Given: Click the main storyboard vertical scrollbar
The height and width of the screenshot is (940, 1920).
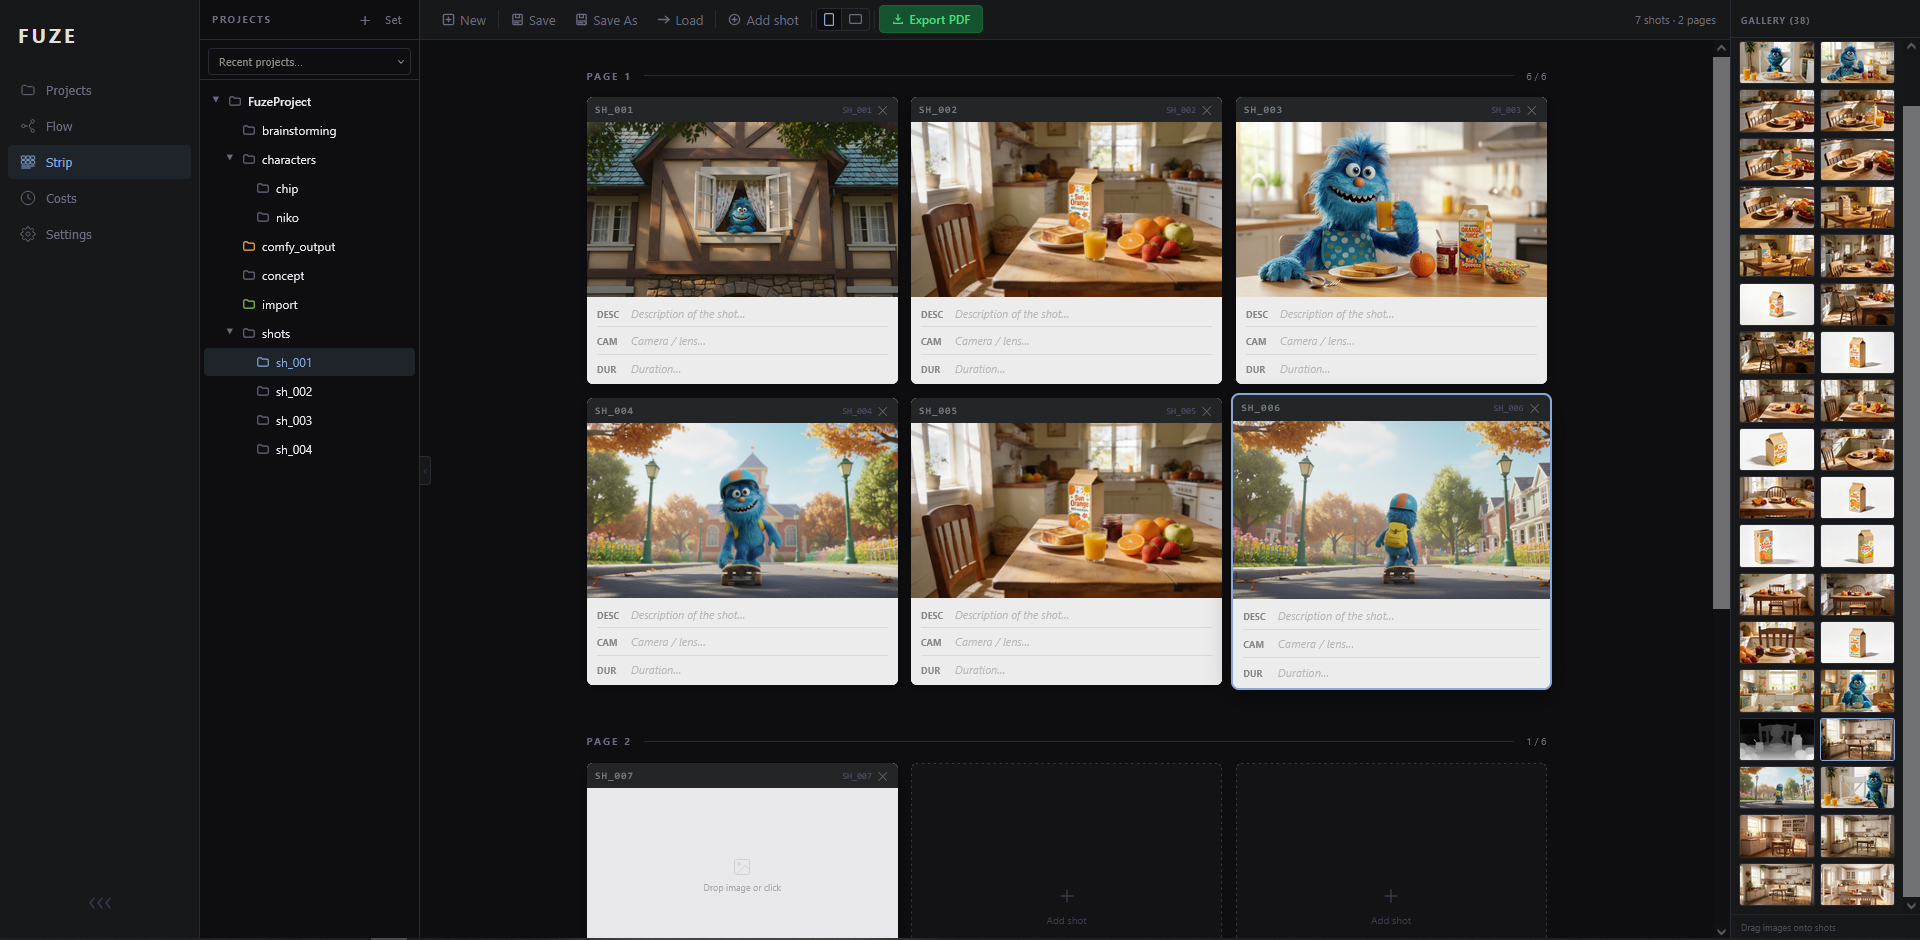Looking at the screenshot, I should (1721, 330).
